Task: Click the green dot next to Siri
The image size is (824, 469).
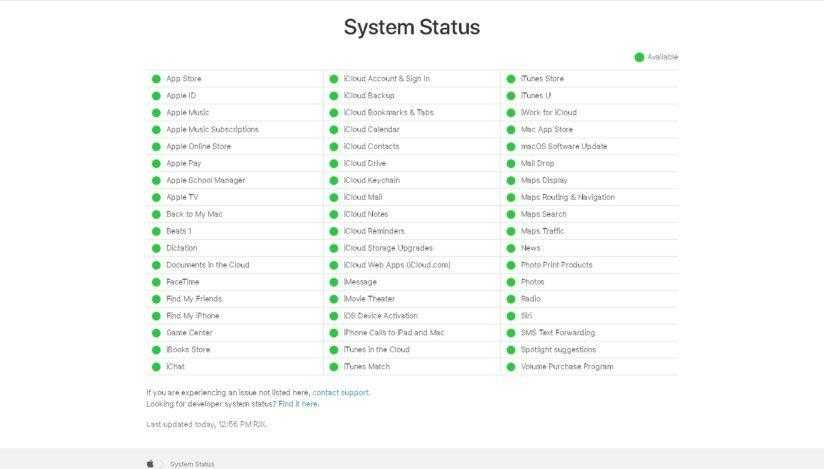Action: click(511, 316)
